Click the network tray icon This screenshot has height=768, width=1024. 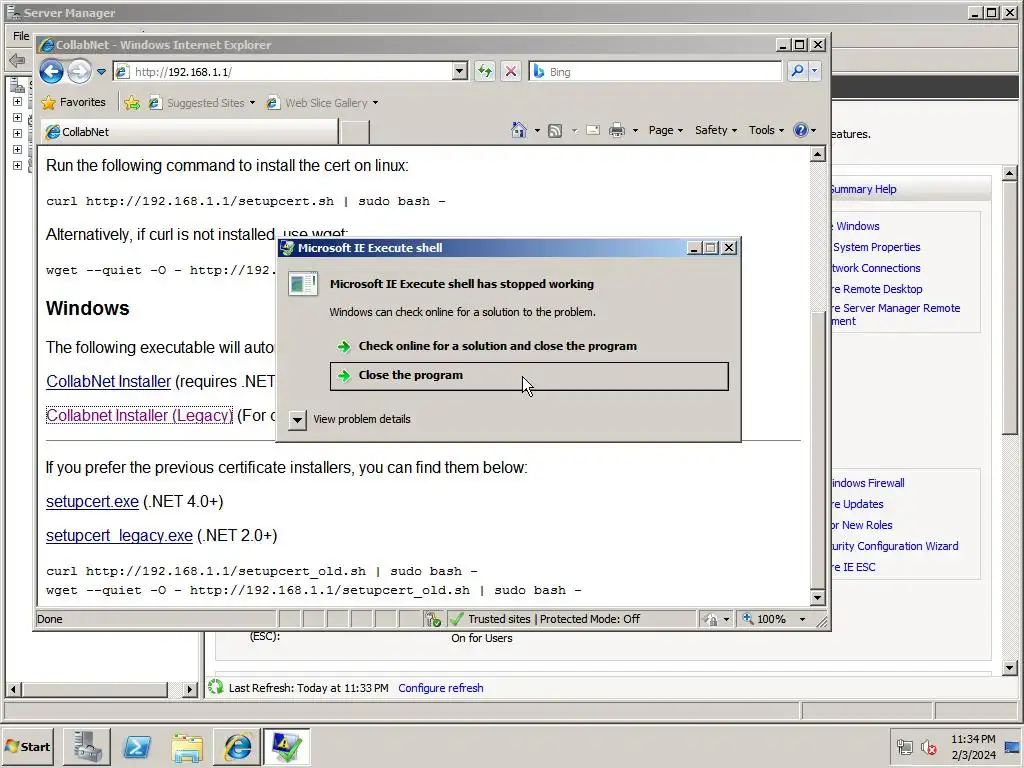tap(904, 746)
